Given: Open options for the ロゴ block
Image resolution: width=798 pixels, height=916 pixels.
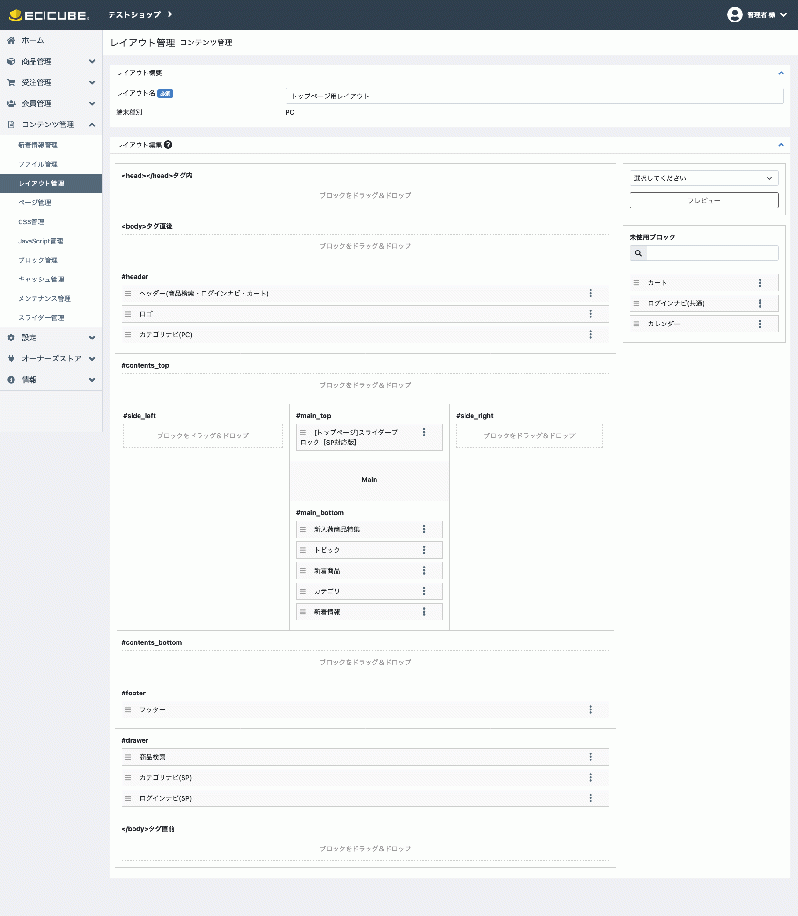Looking at the screenshot, I should pyautogui.click(x=591, y=314).
